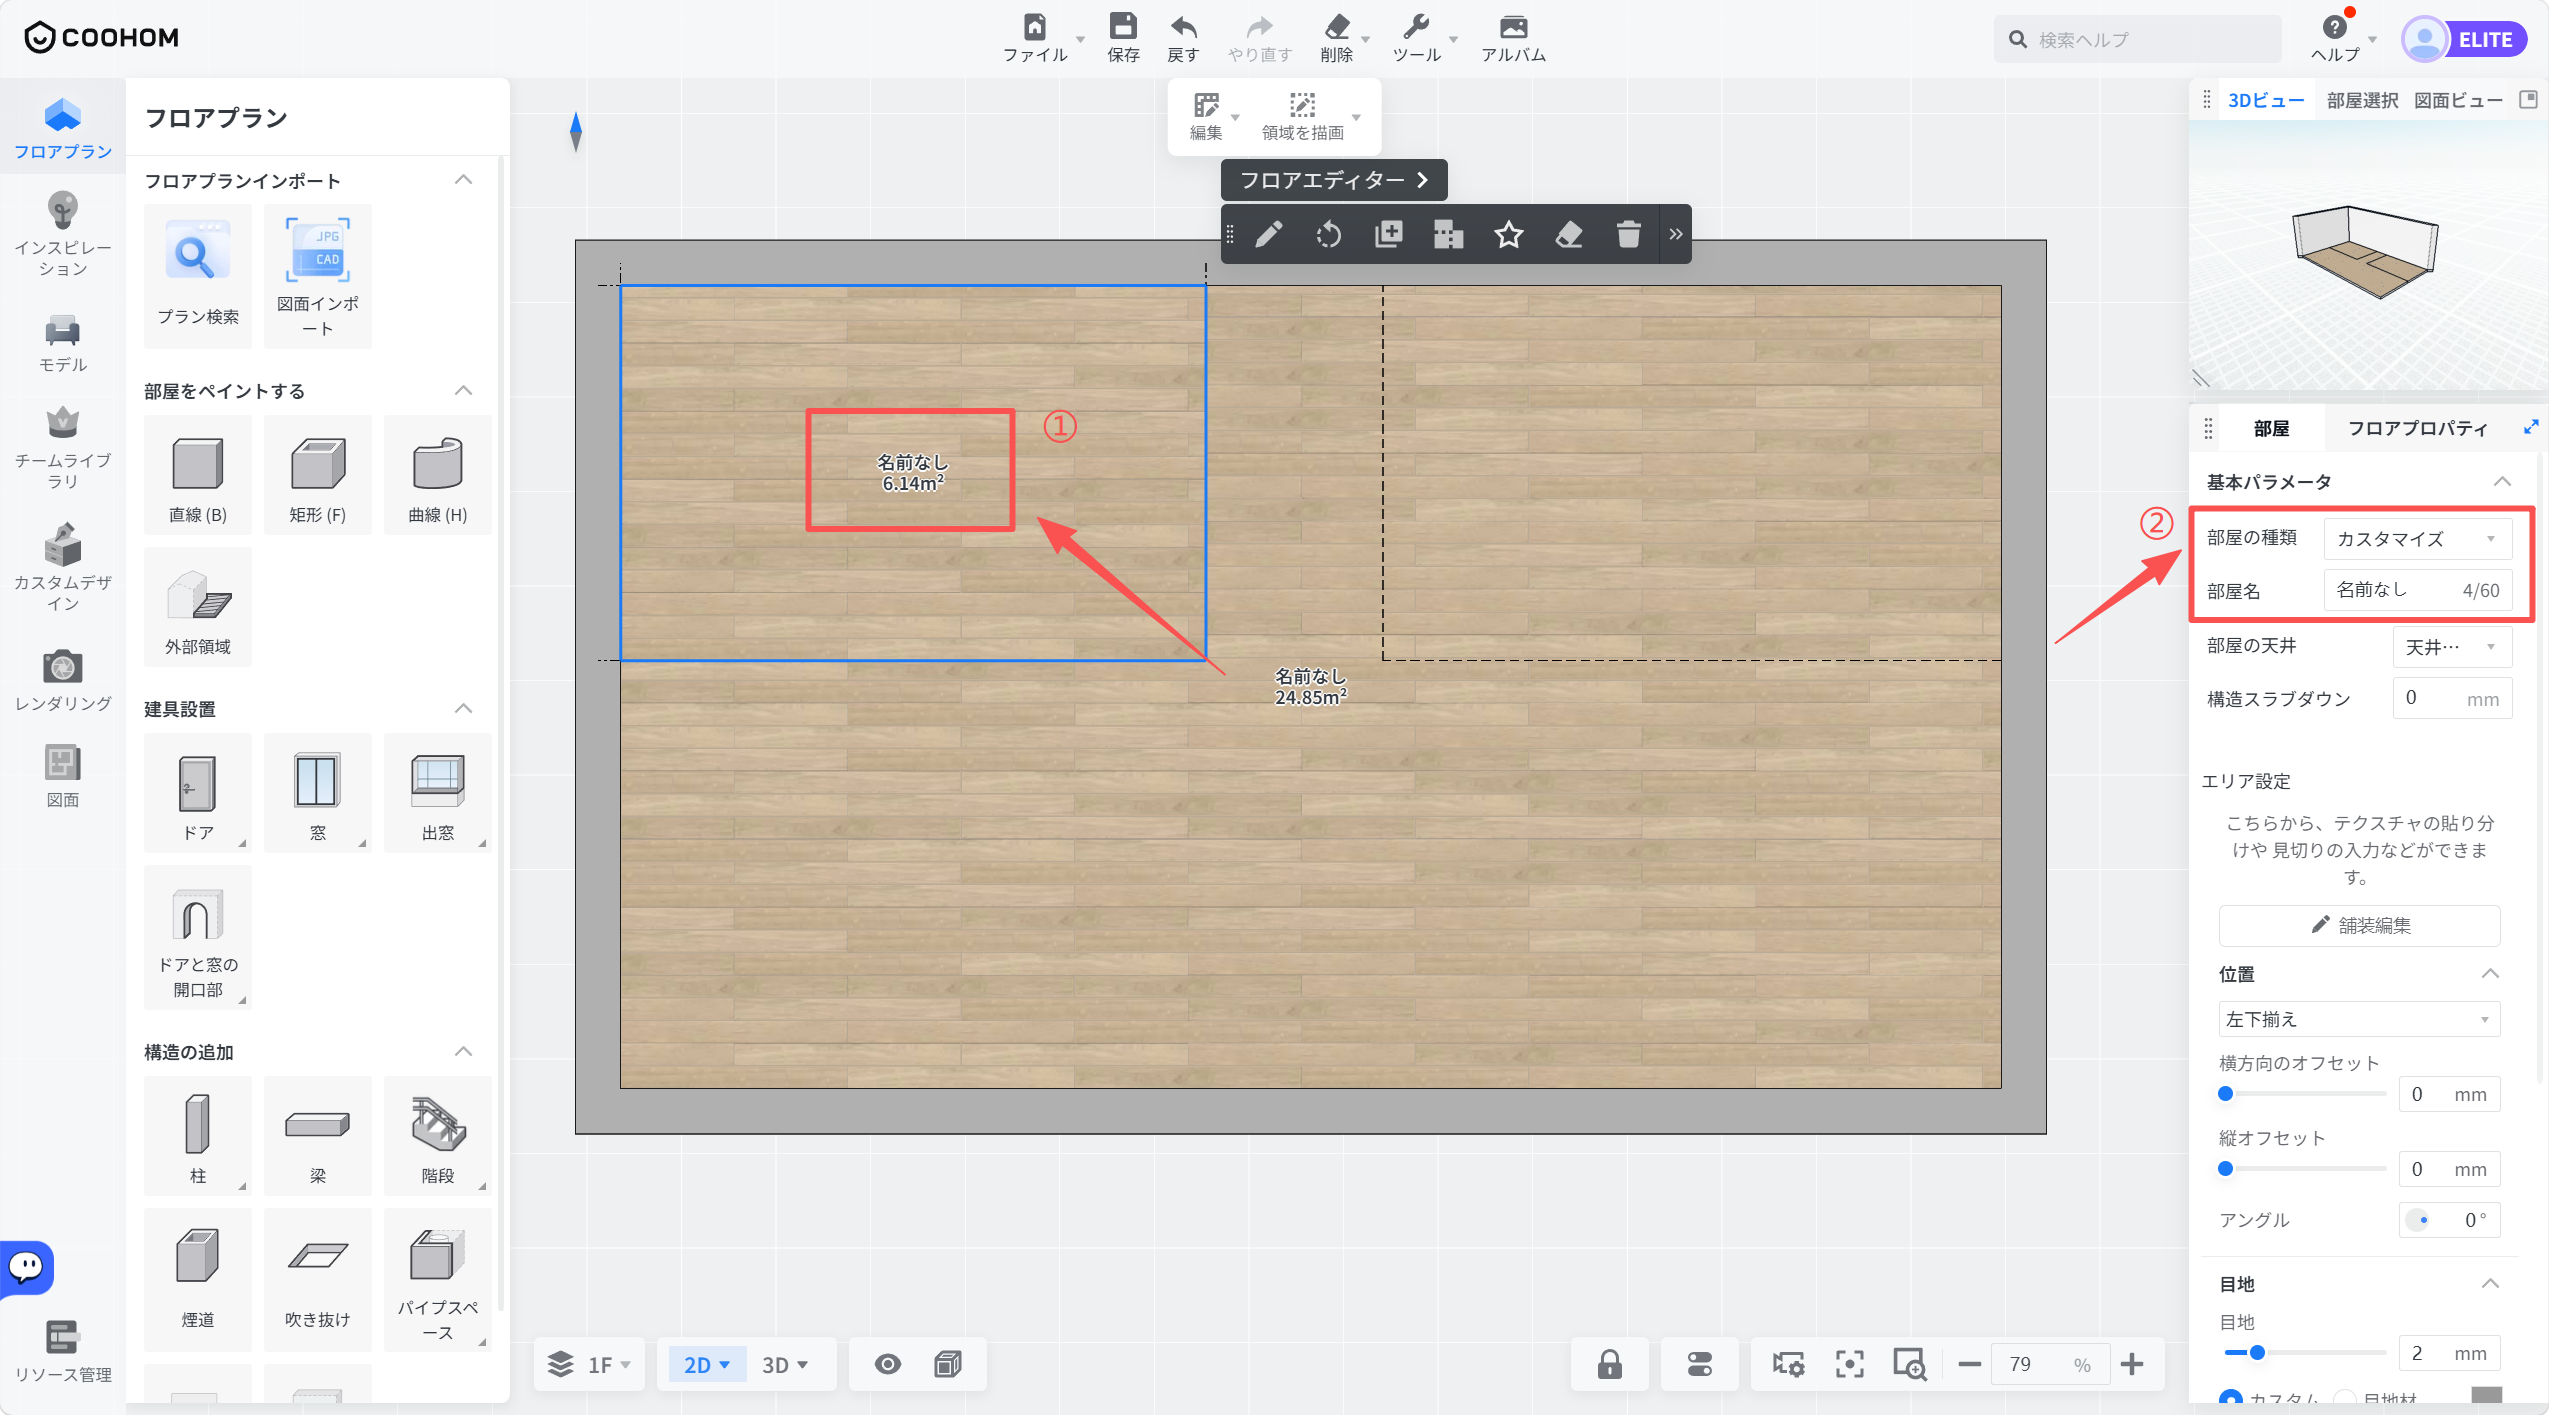Click the 戻す undo button

1183,39
